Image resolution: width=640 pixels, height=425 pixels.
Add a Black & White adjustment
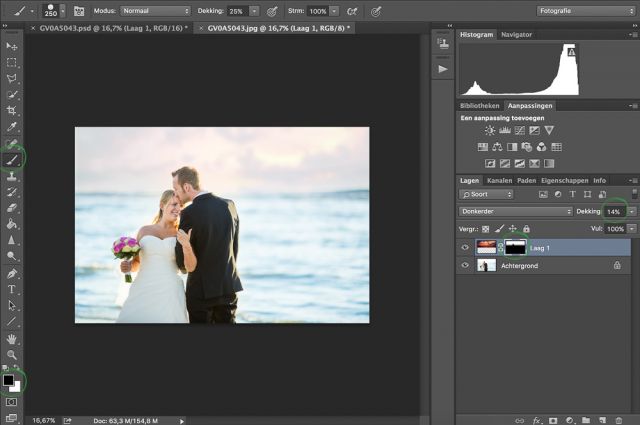512,147
